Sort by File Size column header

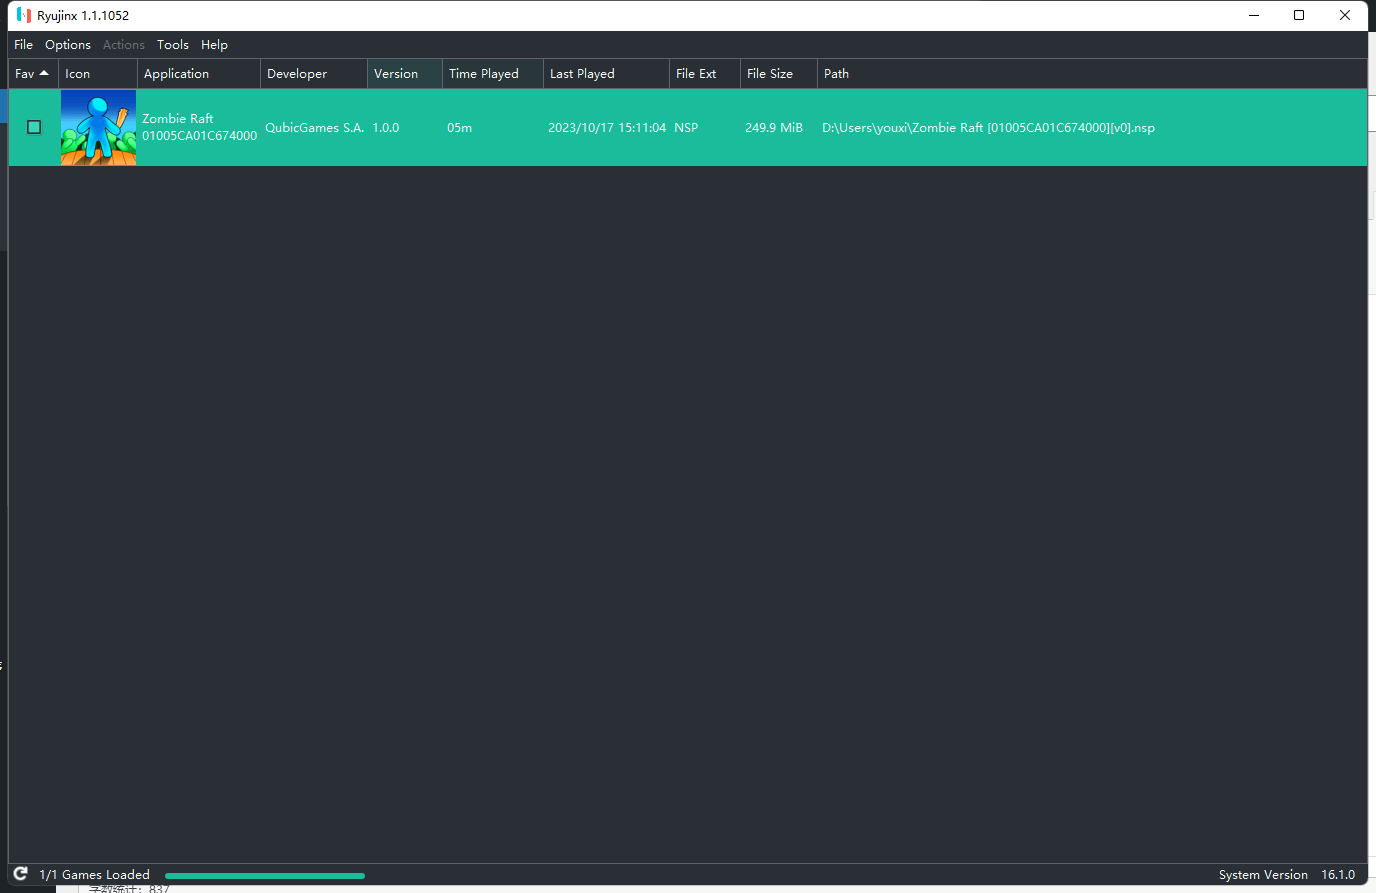779,74
